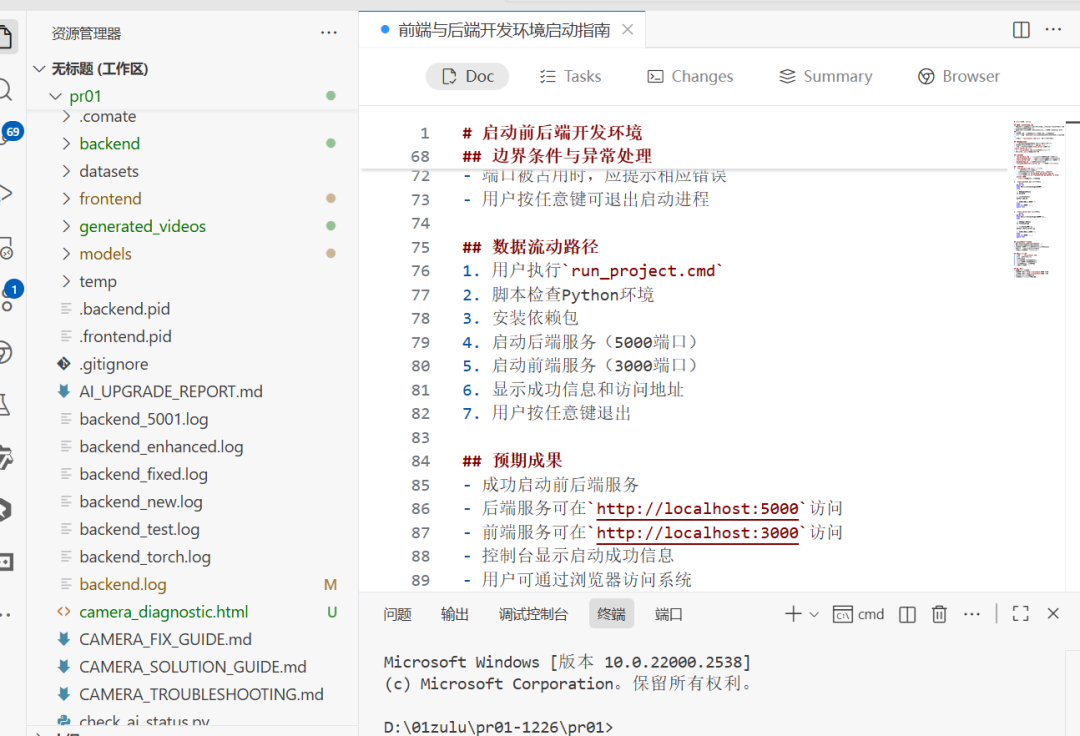Screen dimensions: 1080x736
Task: Open Explorer panel more actions ellipsis
Action: click(329, 32)
